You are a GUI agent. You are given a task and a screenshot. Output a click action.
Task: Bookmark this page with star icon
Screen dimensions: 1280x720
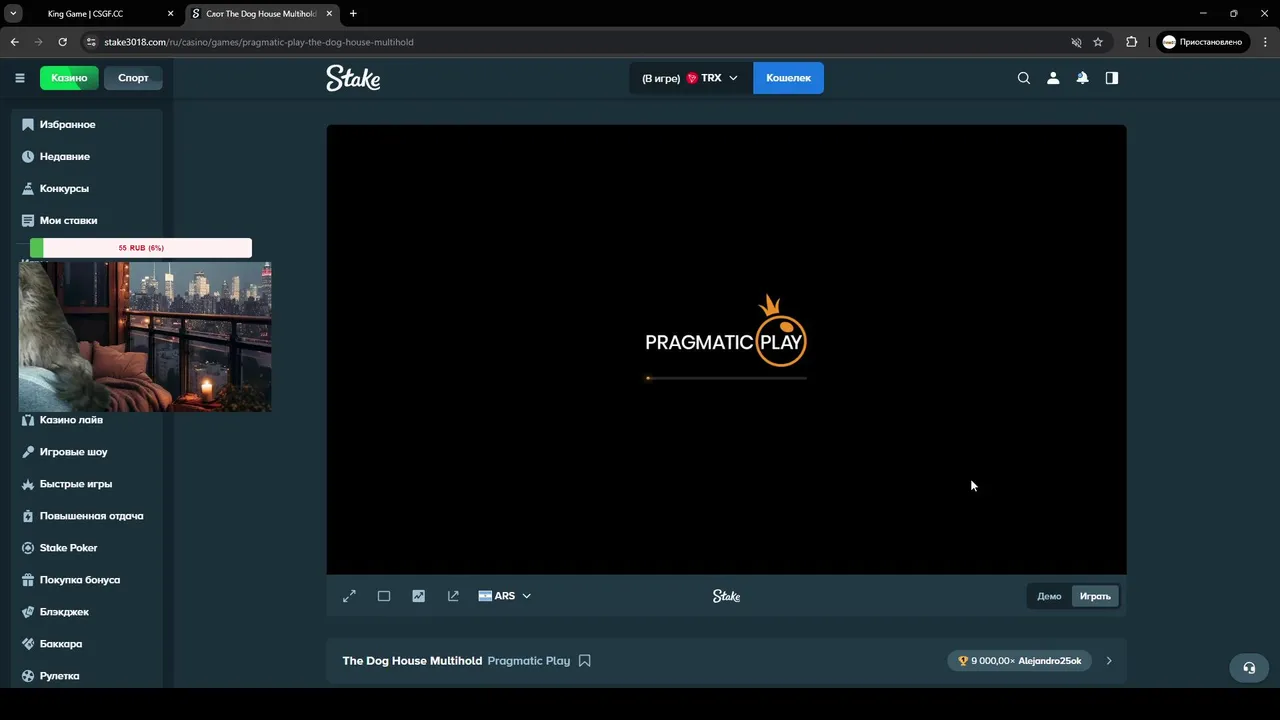1098,42
